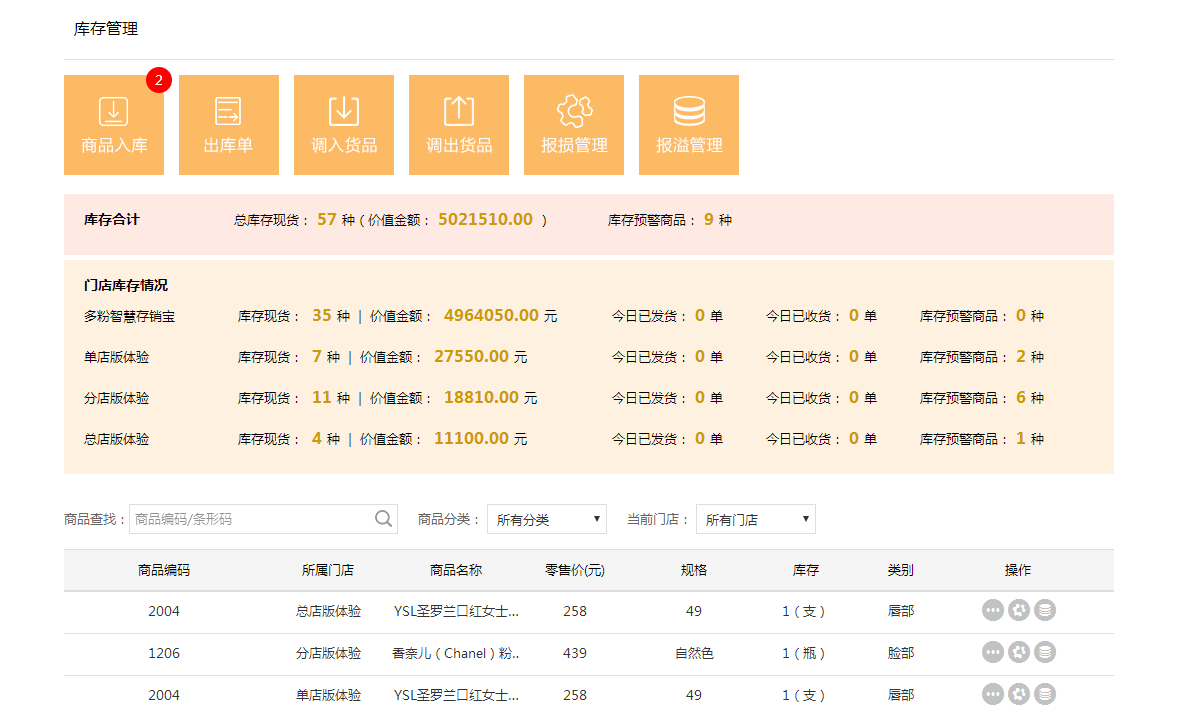Viewport: 1180px width, 716px height.
Task: Click the 报溢 stack icon for the 总店版体验 2004 row
Action: [1045, 610]
